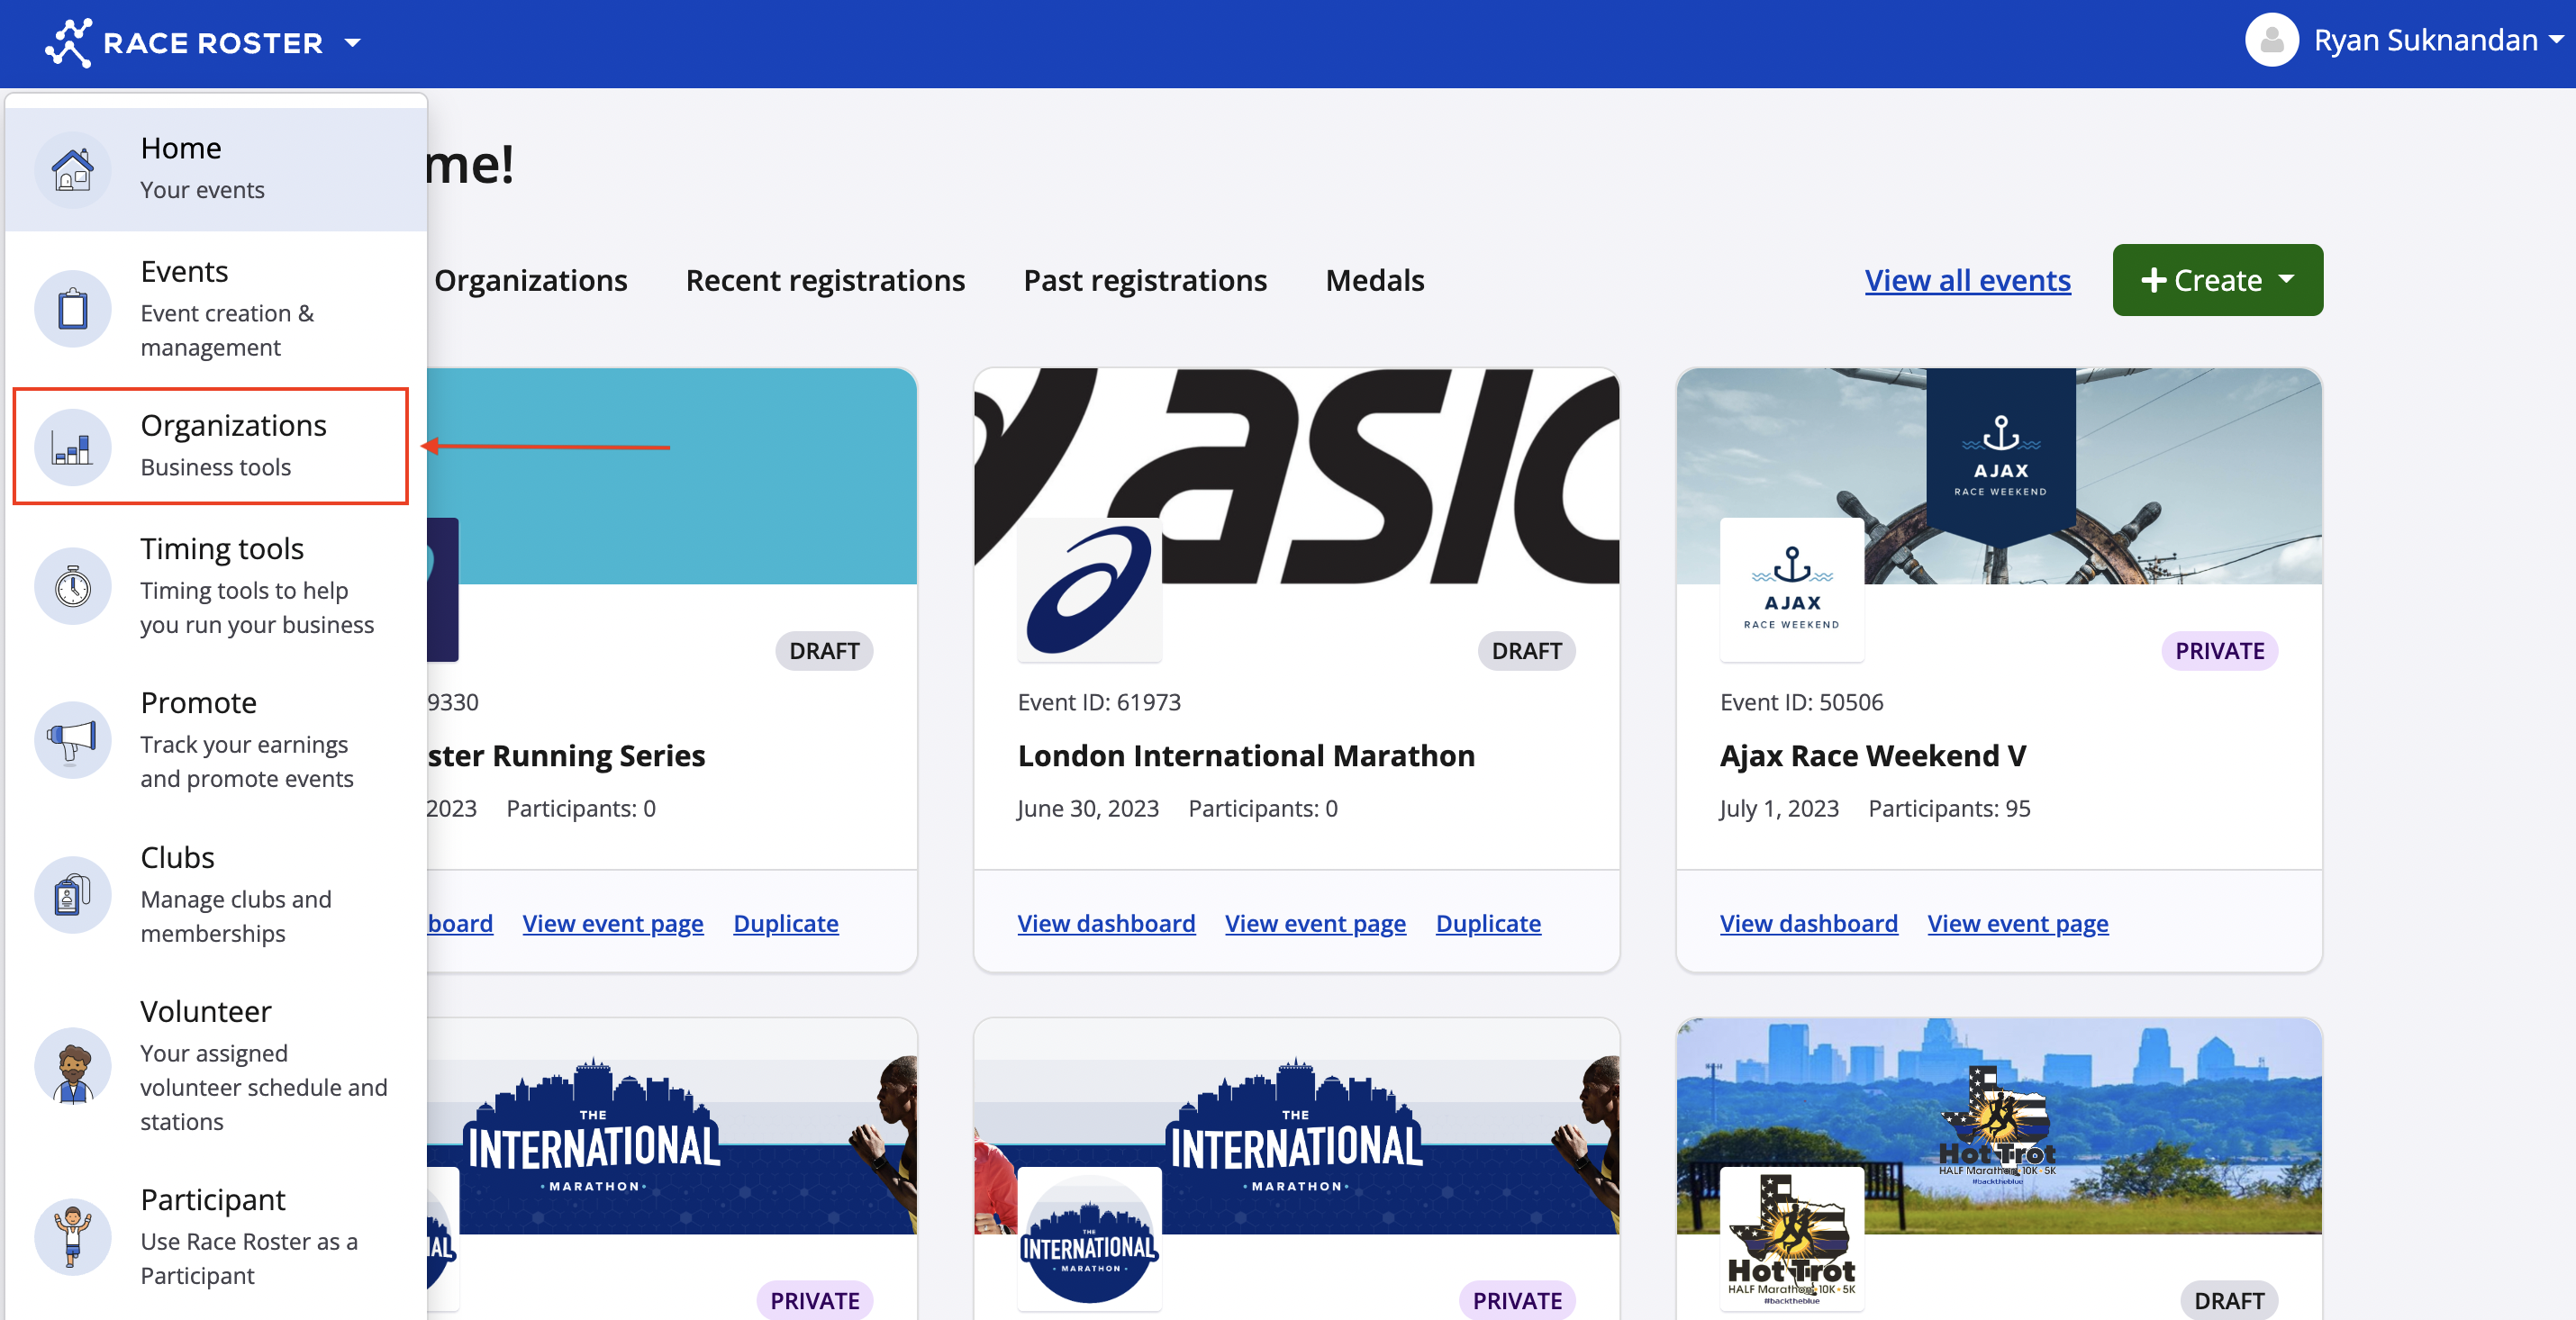Switch to the Recent registrations tab
The width and height of the screenshot is (2576, 1320).
[x=825, y=280]
